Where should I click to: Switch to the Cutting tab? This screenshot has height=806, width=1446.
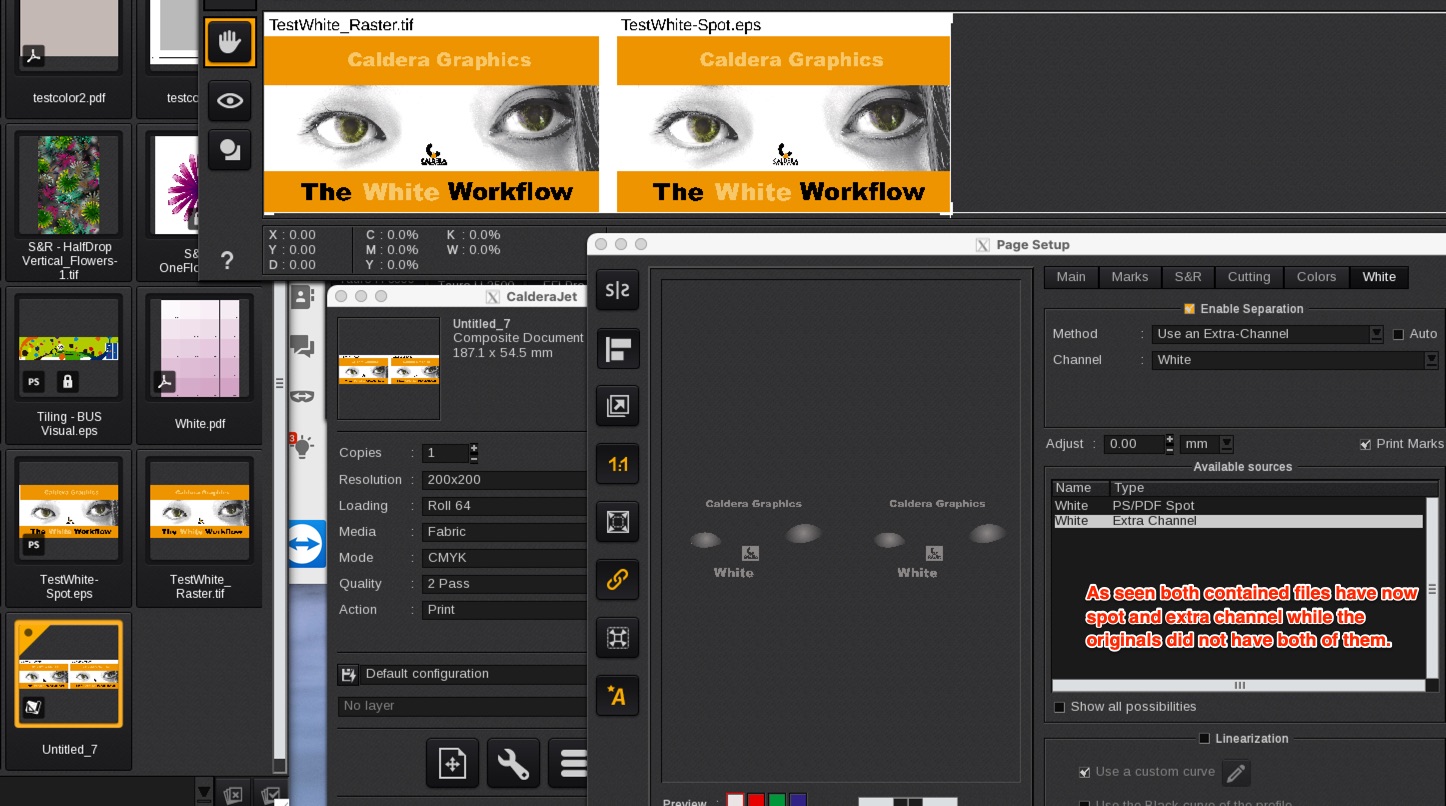pos(1248,277)
